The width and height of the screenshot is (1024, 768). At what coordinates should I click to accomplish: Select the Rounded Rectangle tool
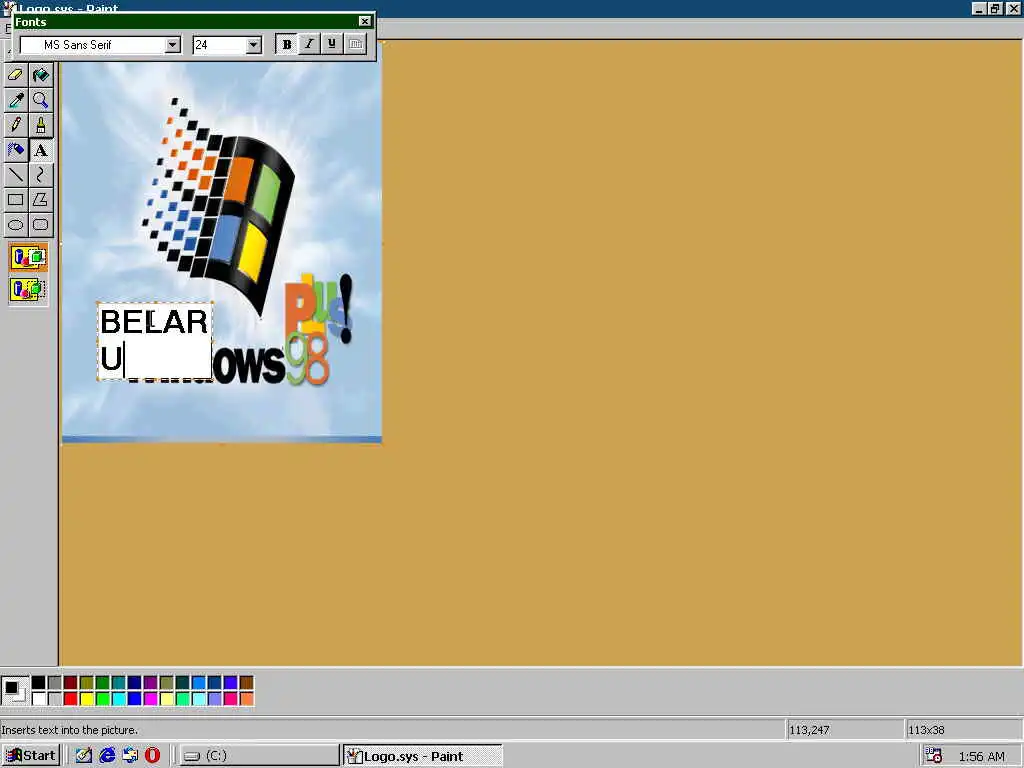(40, 225)
